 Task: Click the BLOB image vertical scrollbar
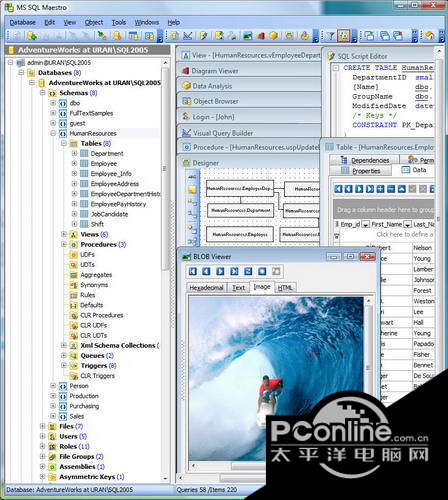[x=368, y=367]
